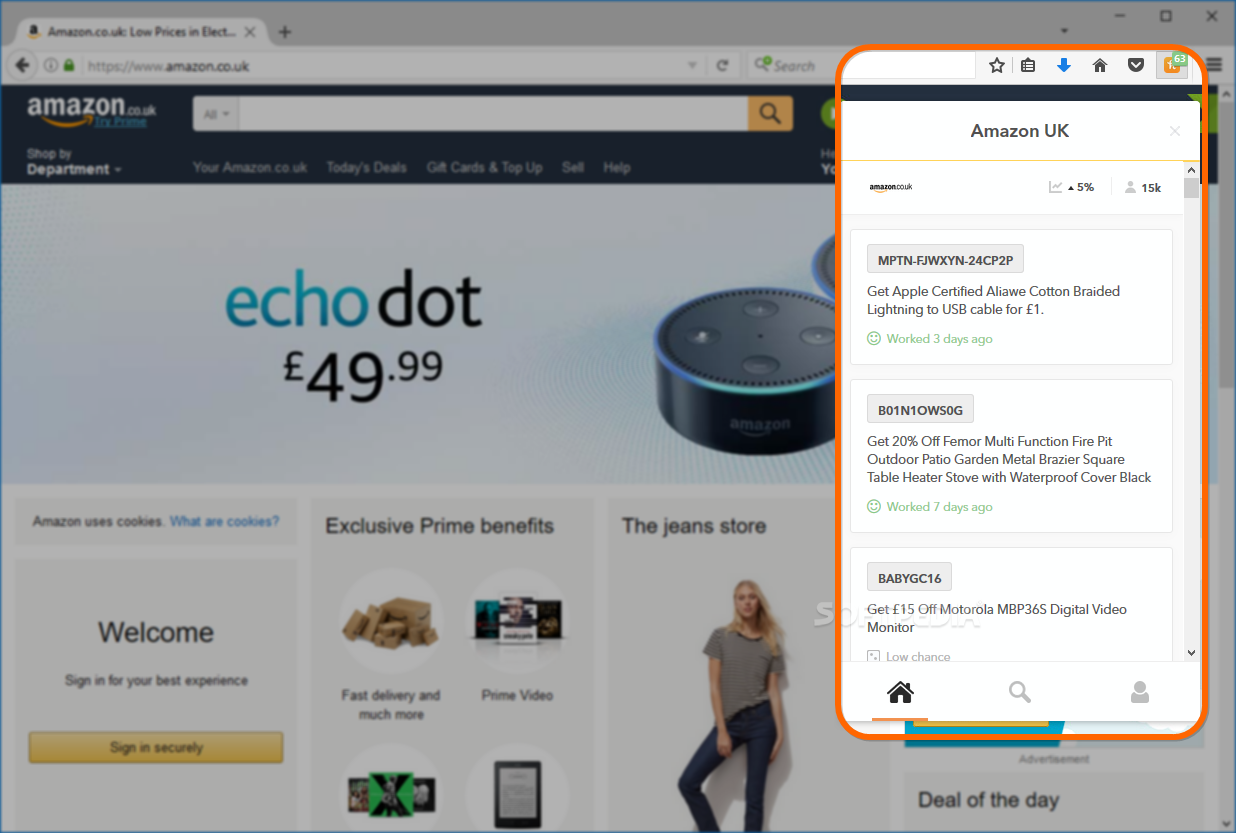Open the Home tab in coupon popup
The width and height of the screenshot is (1236, 833).
tap(900, 692)
